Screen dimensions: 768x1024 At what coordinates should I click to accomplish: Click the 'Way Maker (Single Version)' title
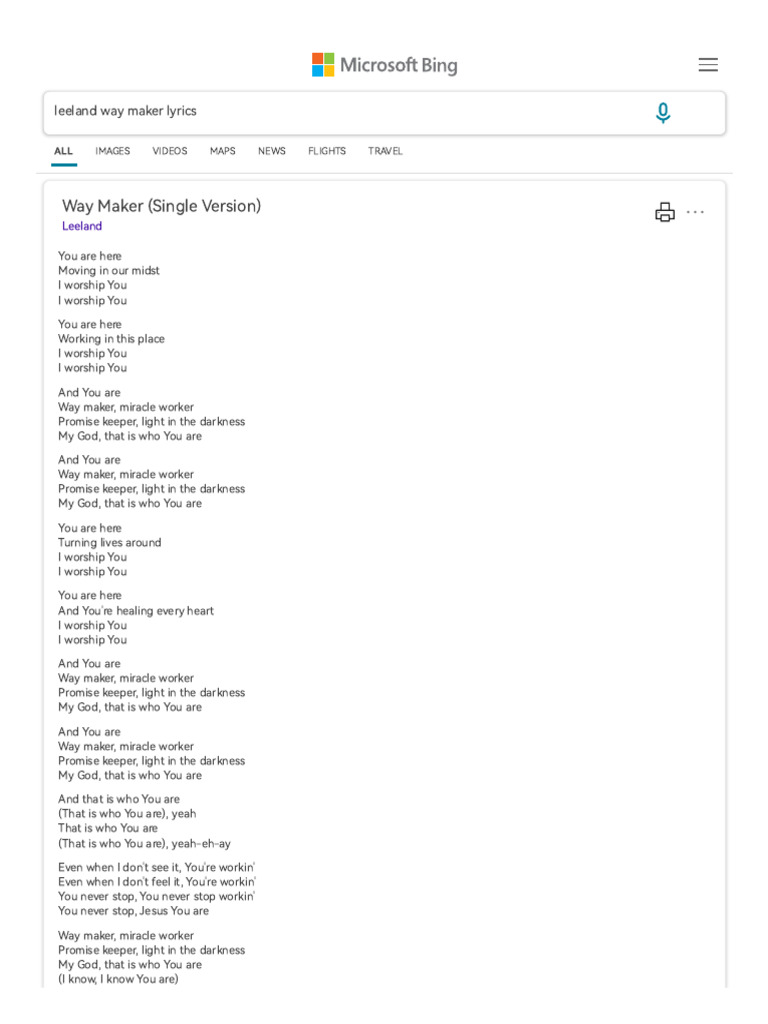click(x=161, y=206)
